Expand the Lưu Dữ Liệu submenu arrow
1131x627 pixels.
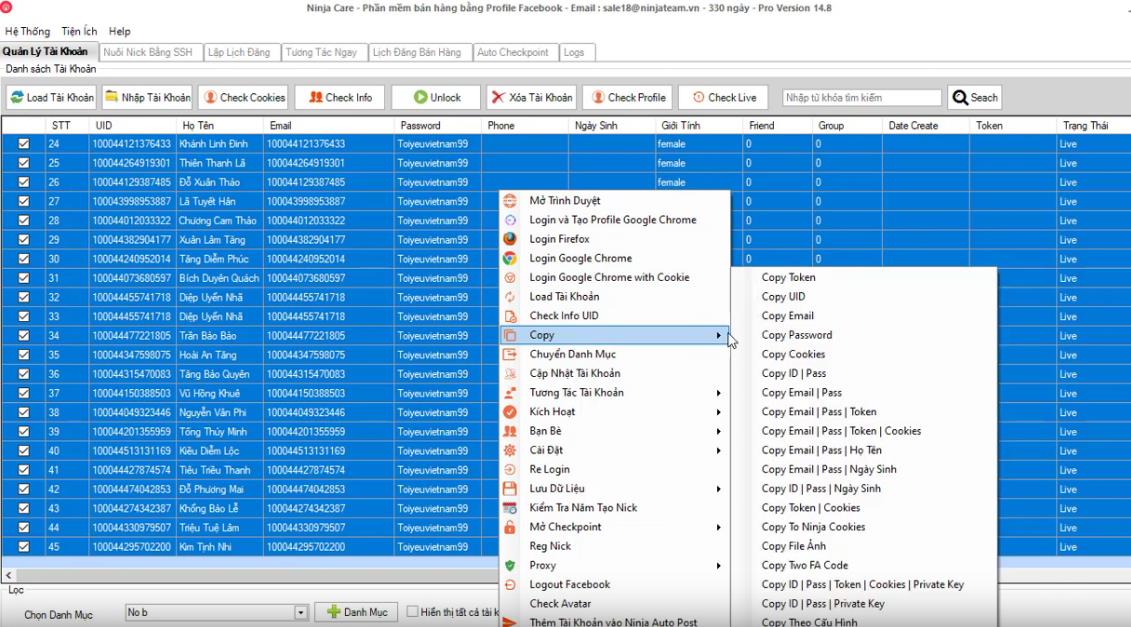click(718, 489)
